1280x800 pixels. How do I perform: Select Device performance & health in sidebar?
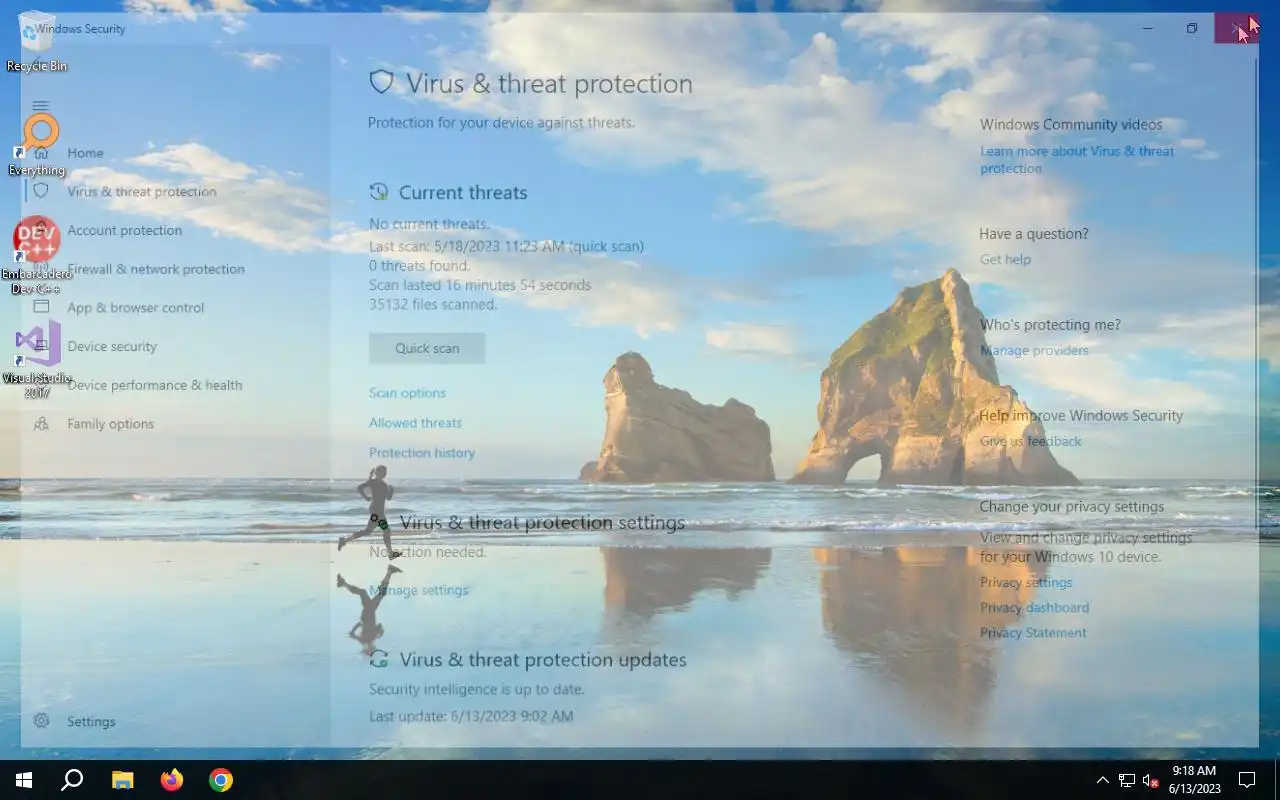155,385
